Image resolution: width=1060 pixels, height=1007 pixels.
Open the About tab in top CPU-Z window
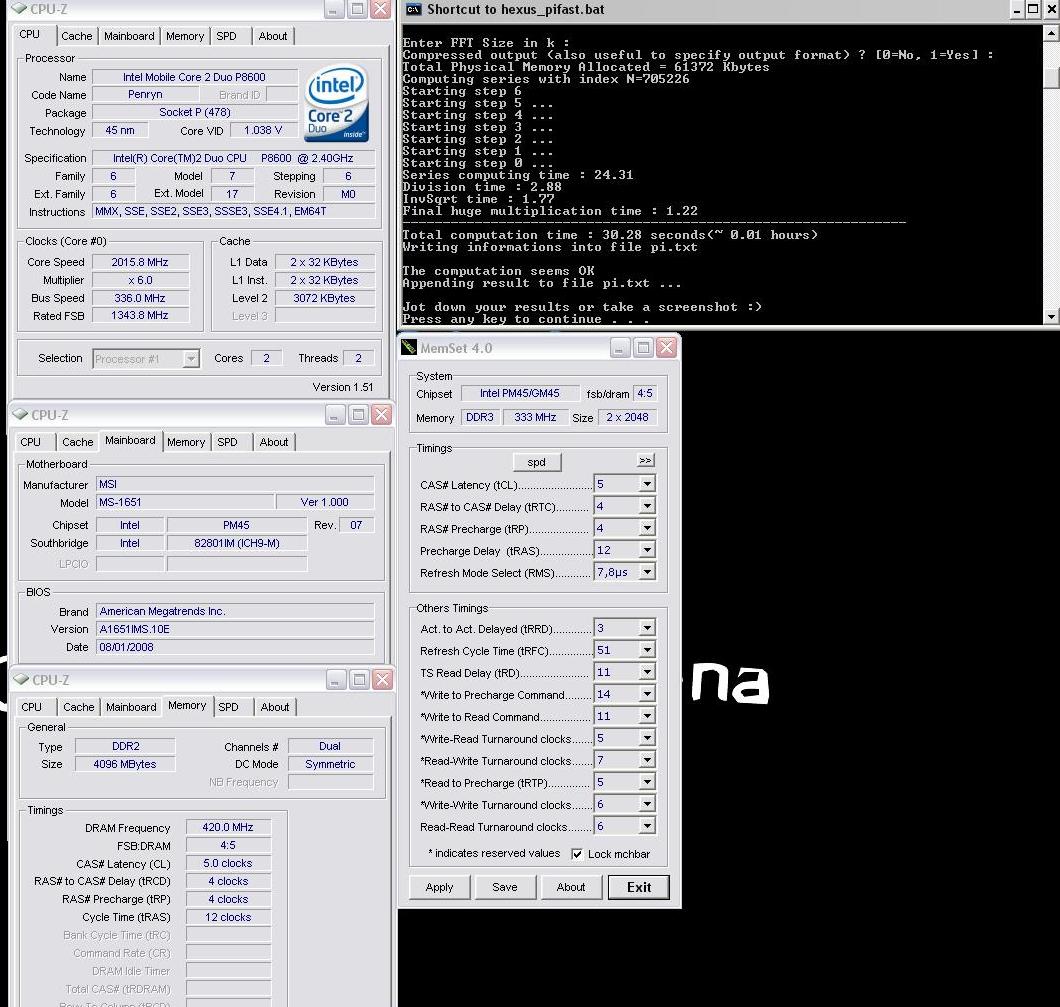(x=272, y=36)
